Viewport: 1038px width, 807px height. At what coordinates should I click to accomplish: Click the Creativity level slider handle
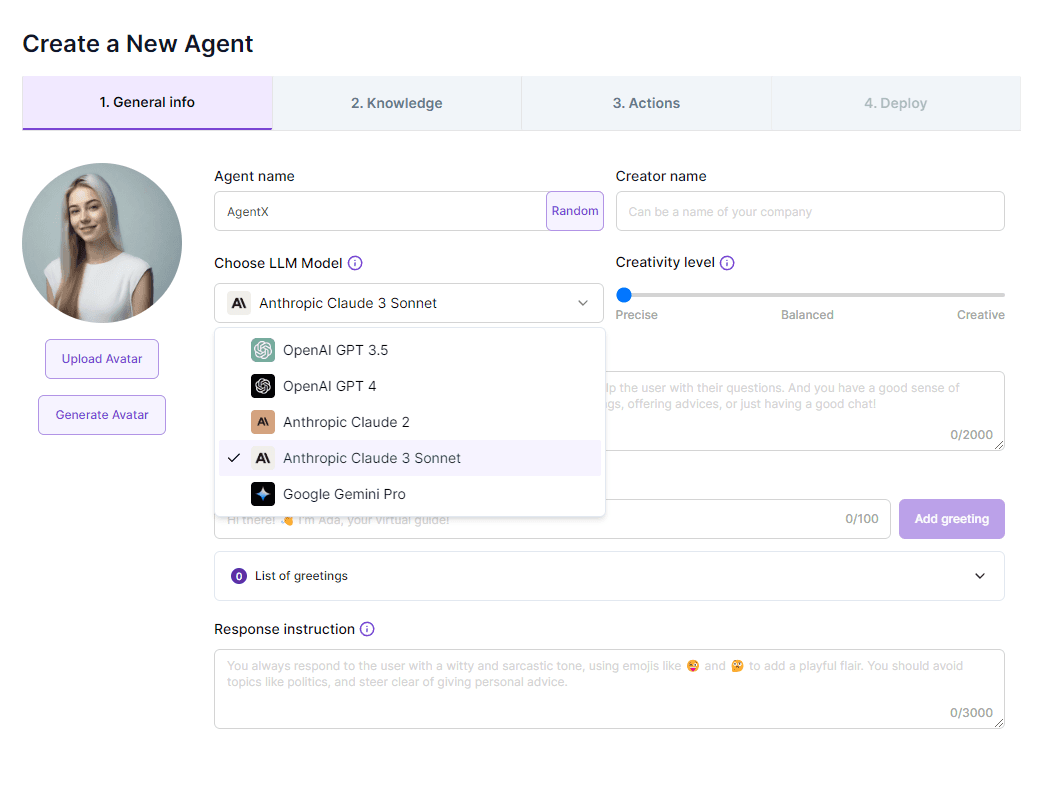pos(624,295)
